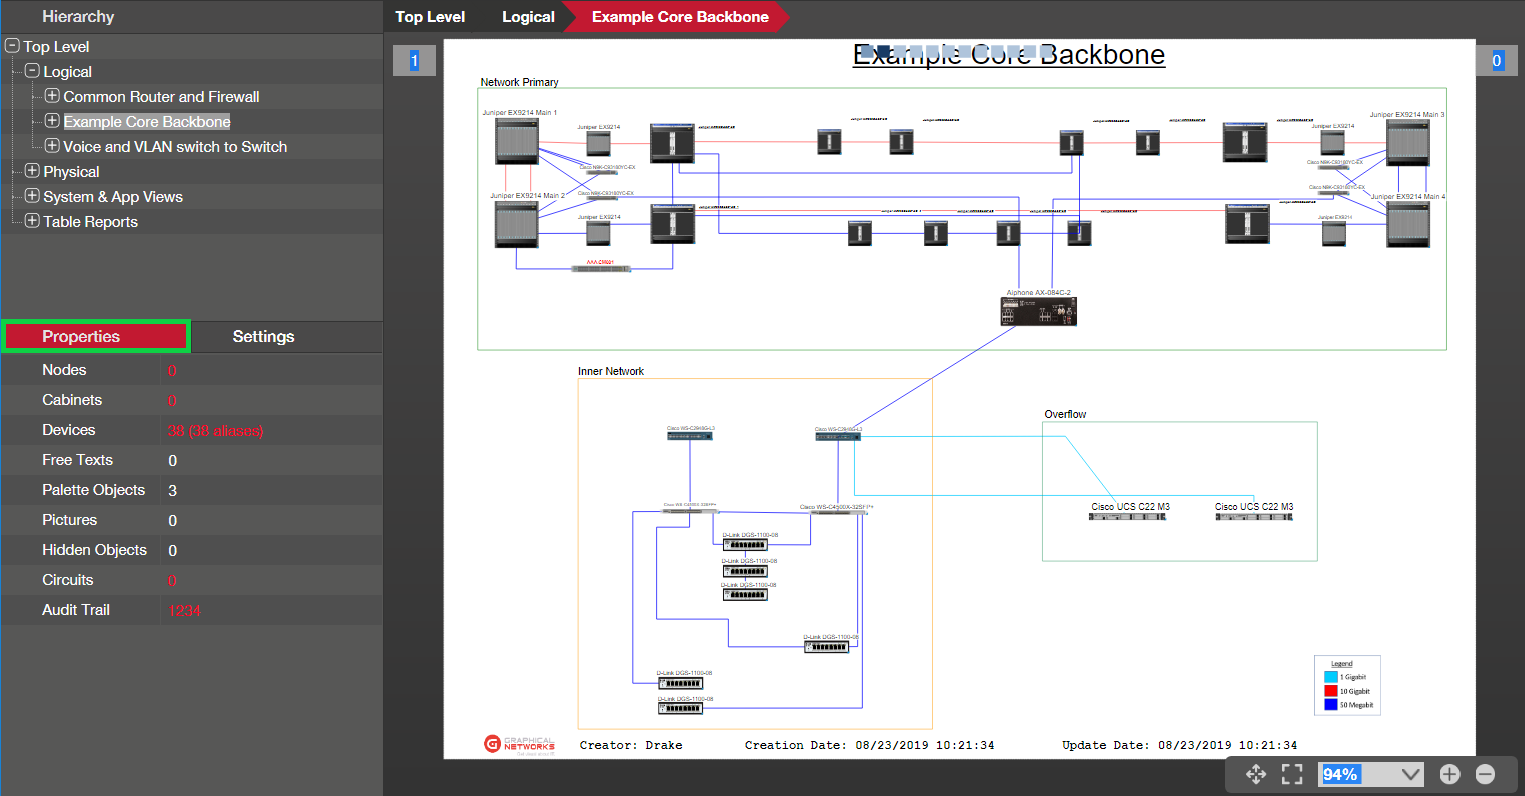Go to Top Level breadcrumb
This screenshot has height=796, width=1525.
430,17
